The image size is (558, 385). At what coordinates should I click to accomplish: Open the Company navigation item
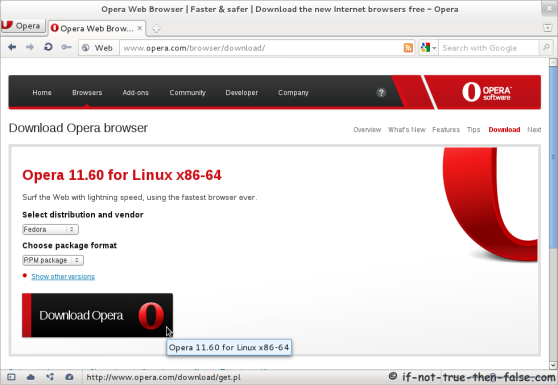[293, 93]
